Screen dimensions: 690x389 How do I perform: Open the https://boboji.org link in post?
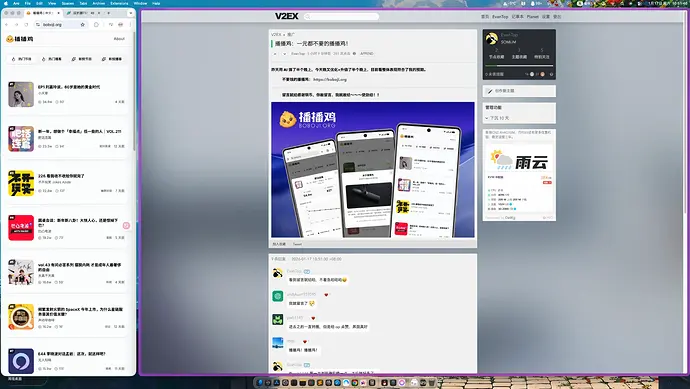click(330, 80)
